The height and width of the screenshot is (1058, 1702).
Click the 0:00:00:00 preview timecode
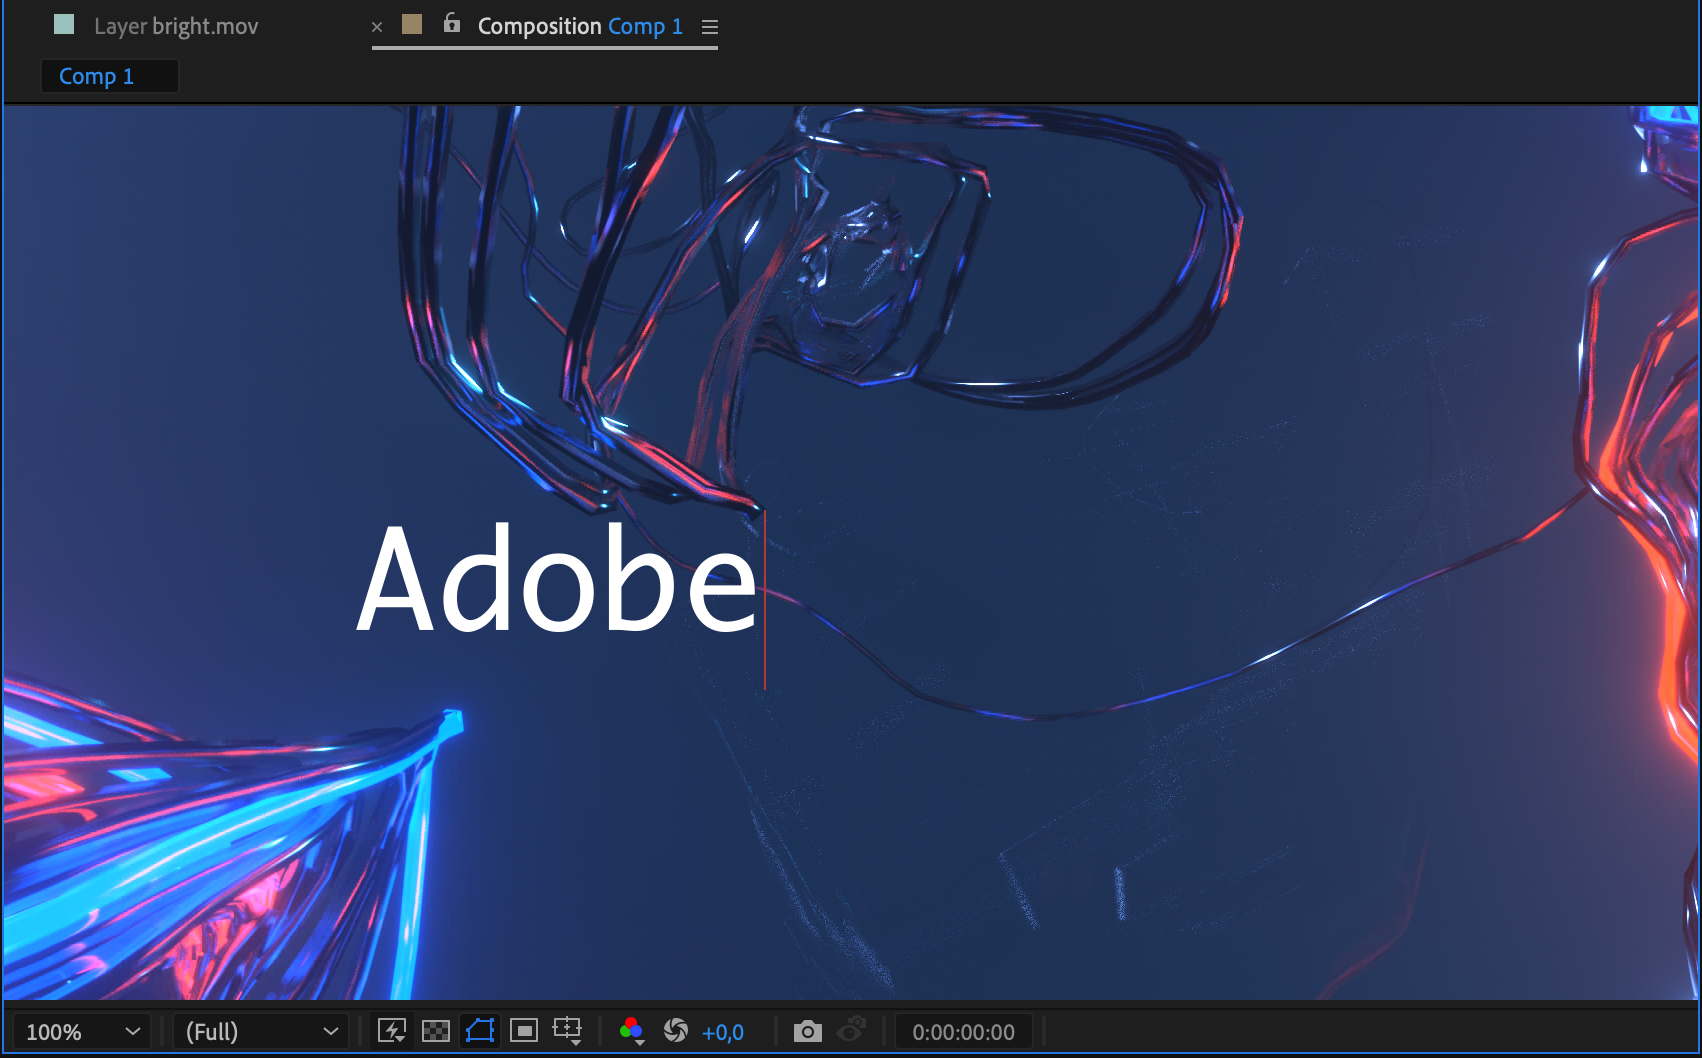963,1032
